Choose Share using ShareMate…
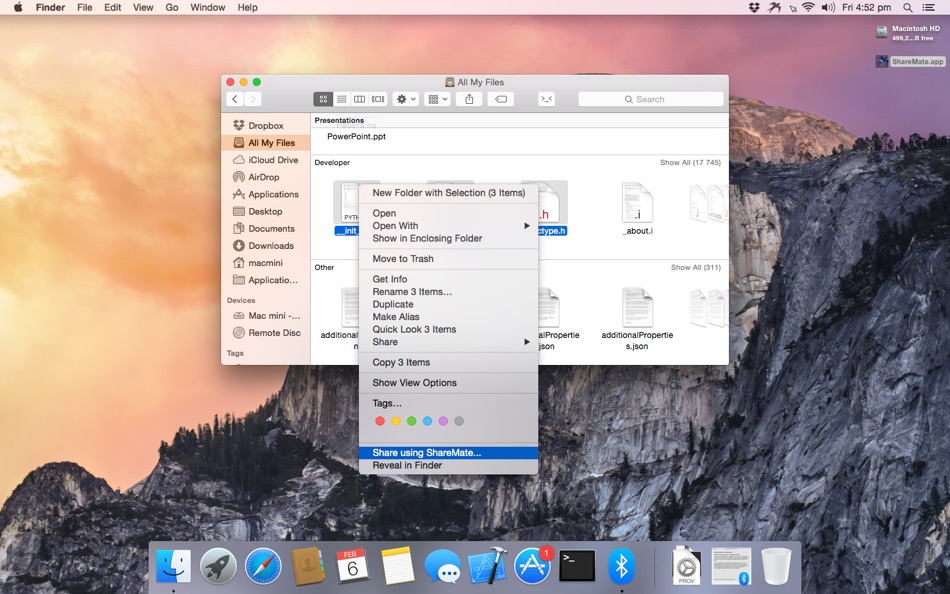This screenshot has width=950, height=594. tap(448, 453)
